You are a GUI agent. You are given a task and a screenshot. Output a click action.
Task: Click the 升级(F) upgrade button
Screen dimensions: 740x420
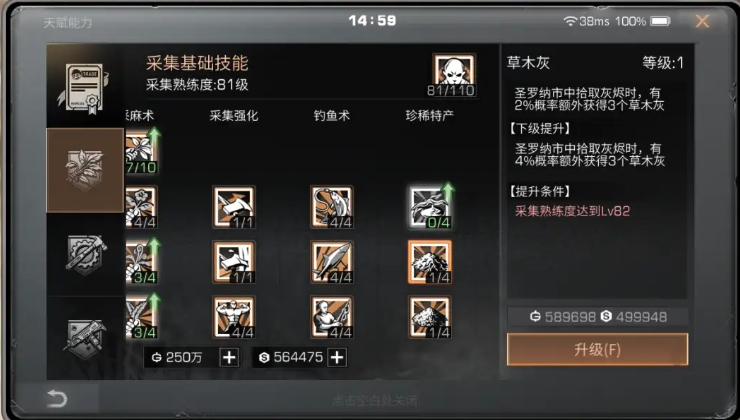pyautogui.click(x=597, y=349)
